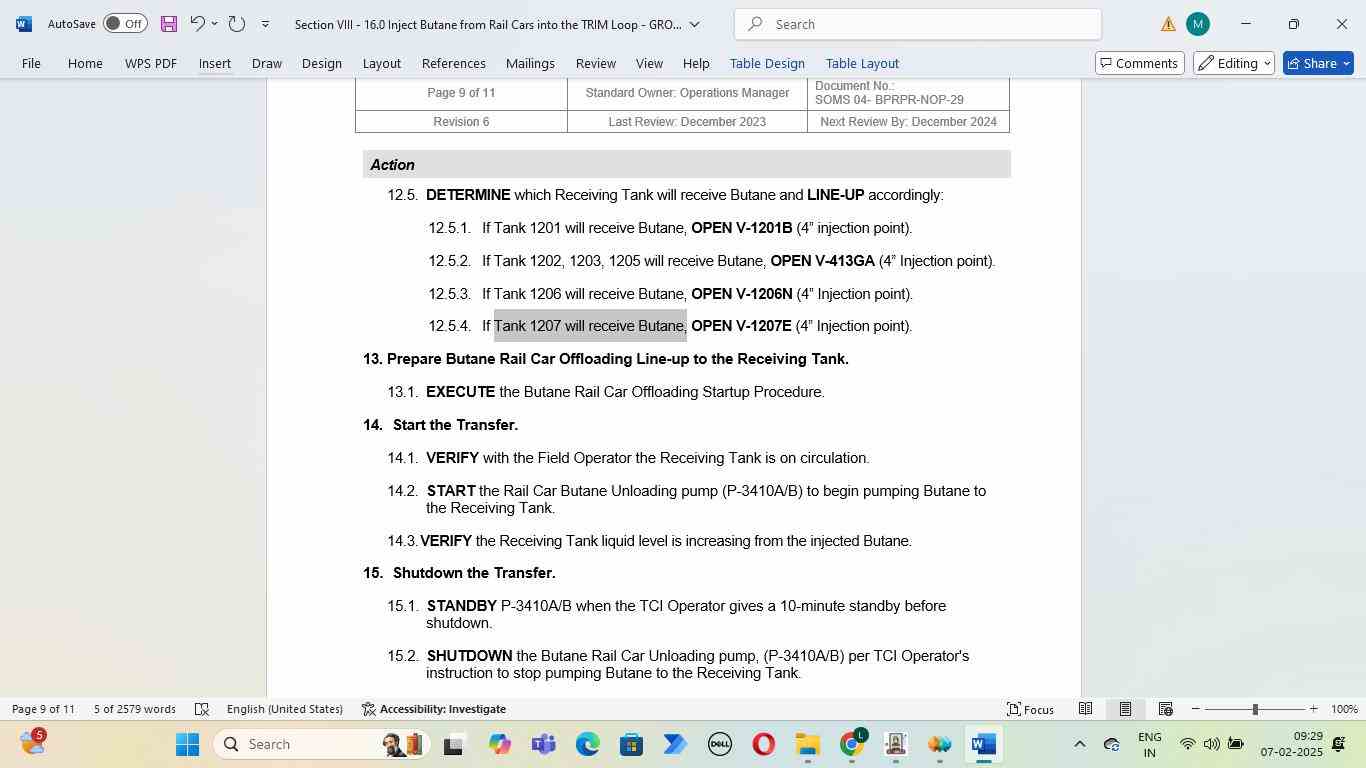
Task: Click the text 'OPEN V-1207E'
Action: 741,326
